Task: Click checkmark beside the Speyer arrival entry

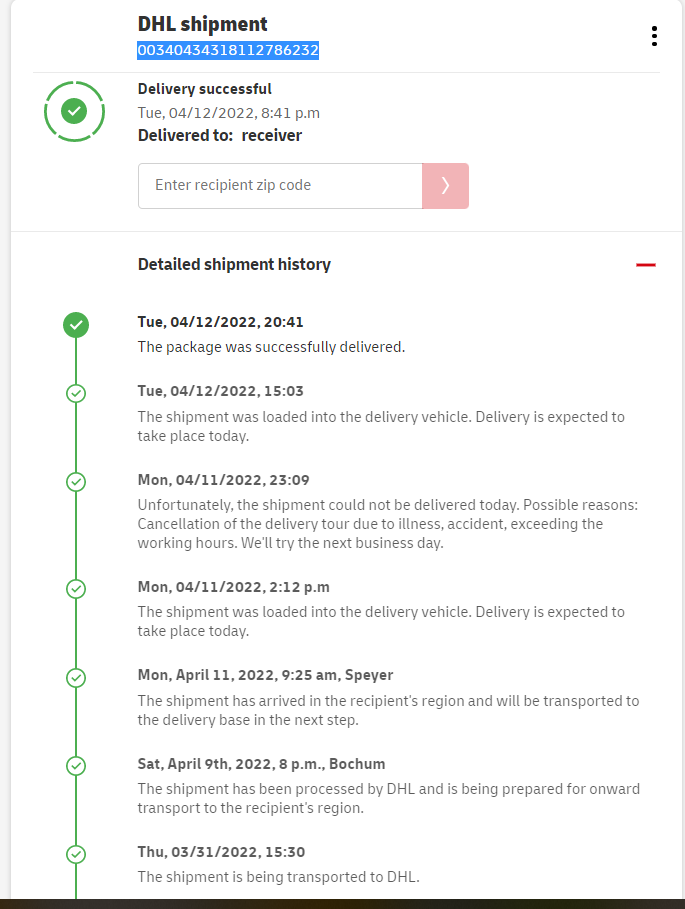Action: click(76, 677)
